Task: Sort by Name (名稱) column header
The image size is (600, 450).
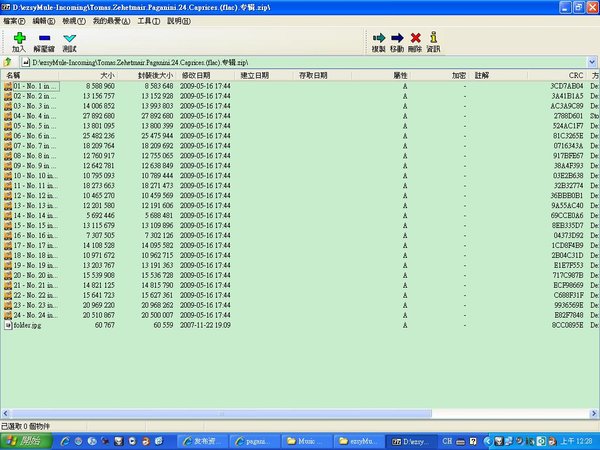Action: pos(29,75)
